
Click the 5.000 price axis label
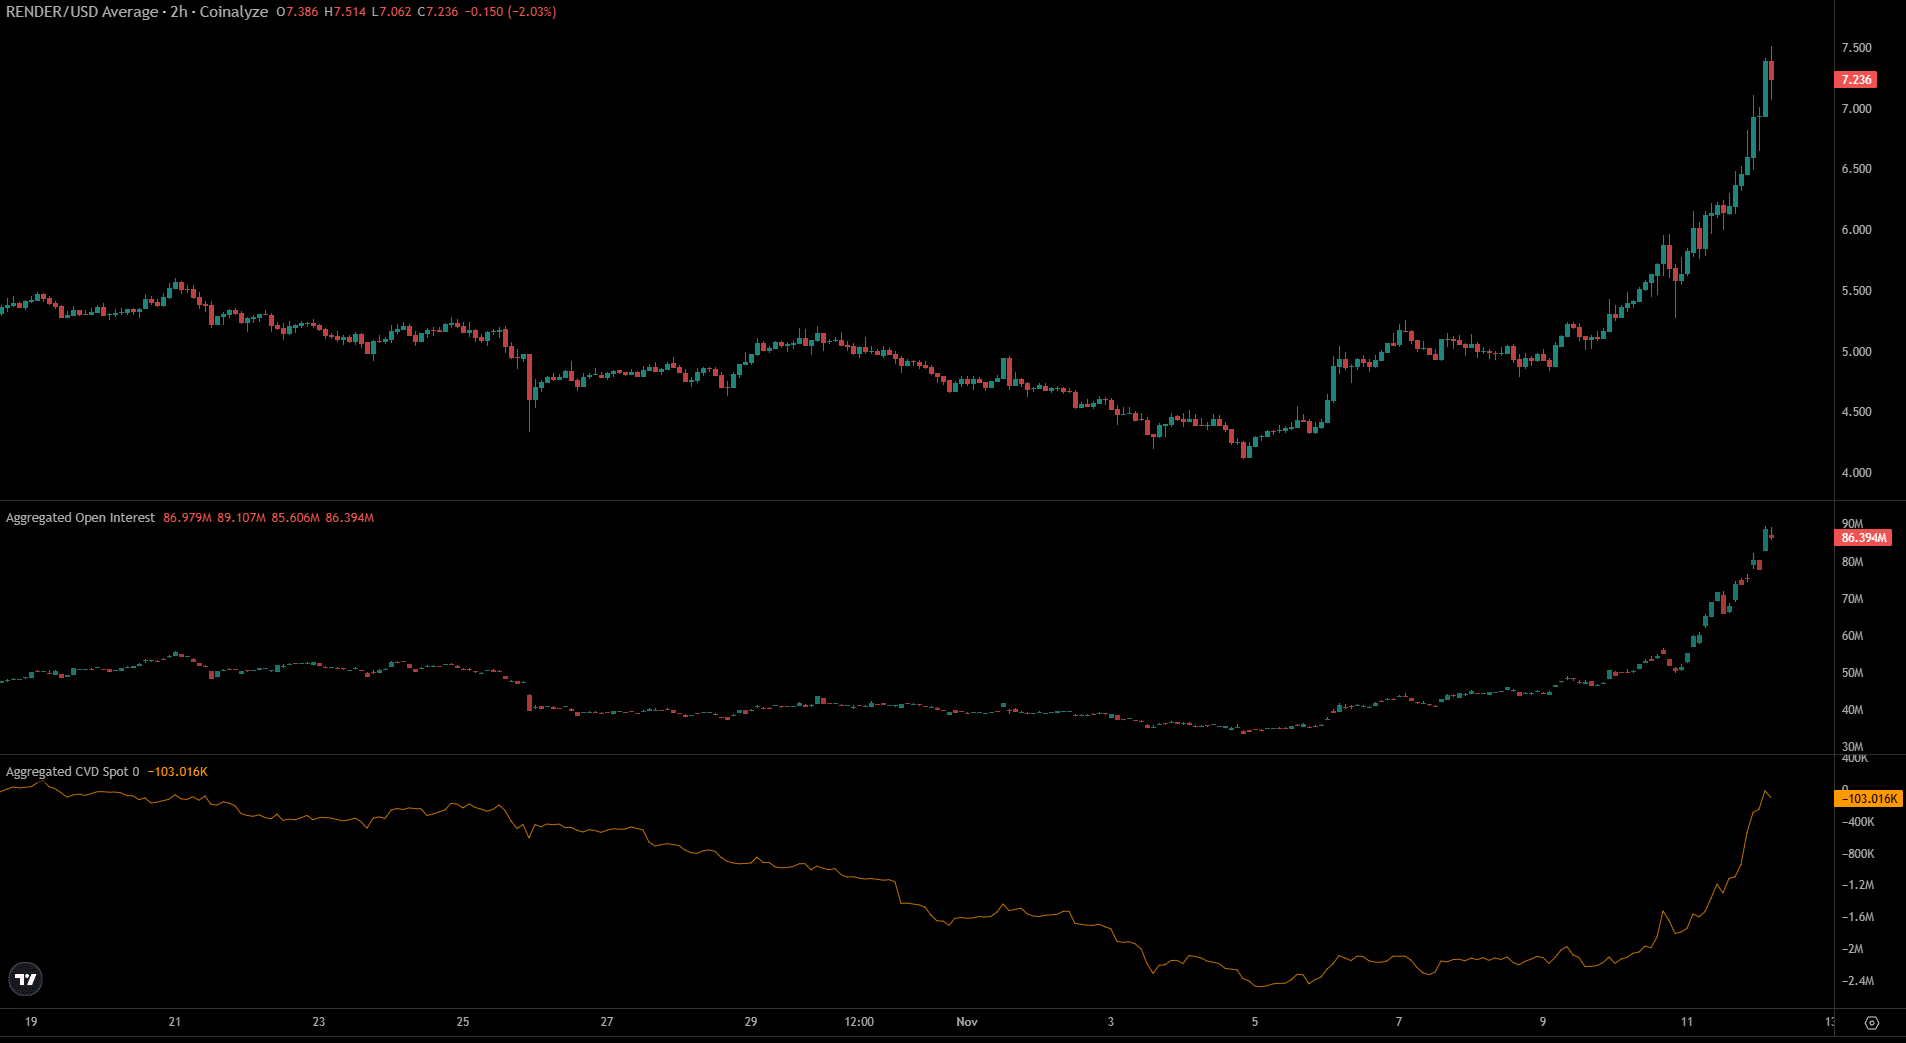click(x=1856, y=352)
